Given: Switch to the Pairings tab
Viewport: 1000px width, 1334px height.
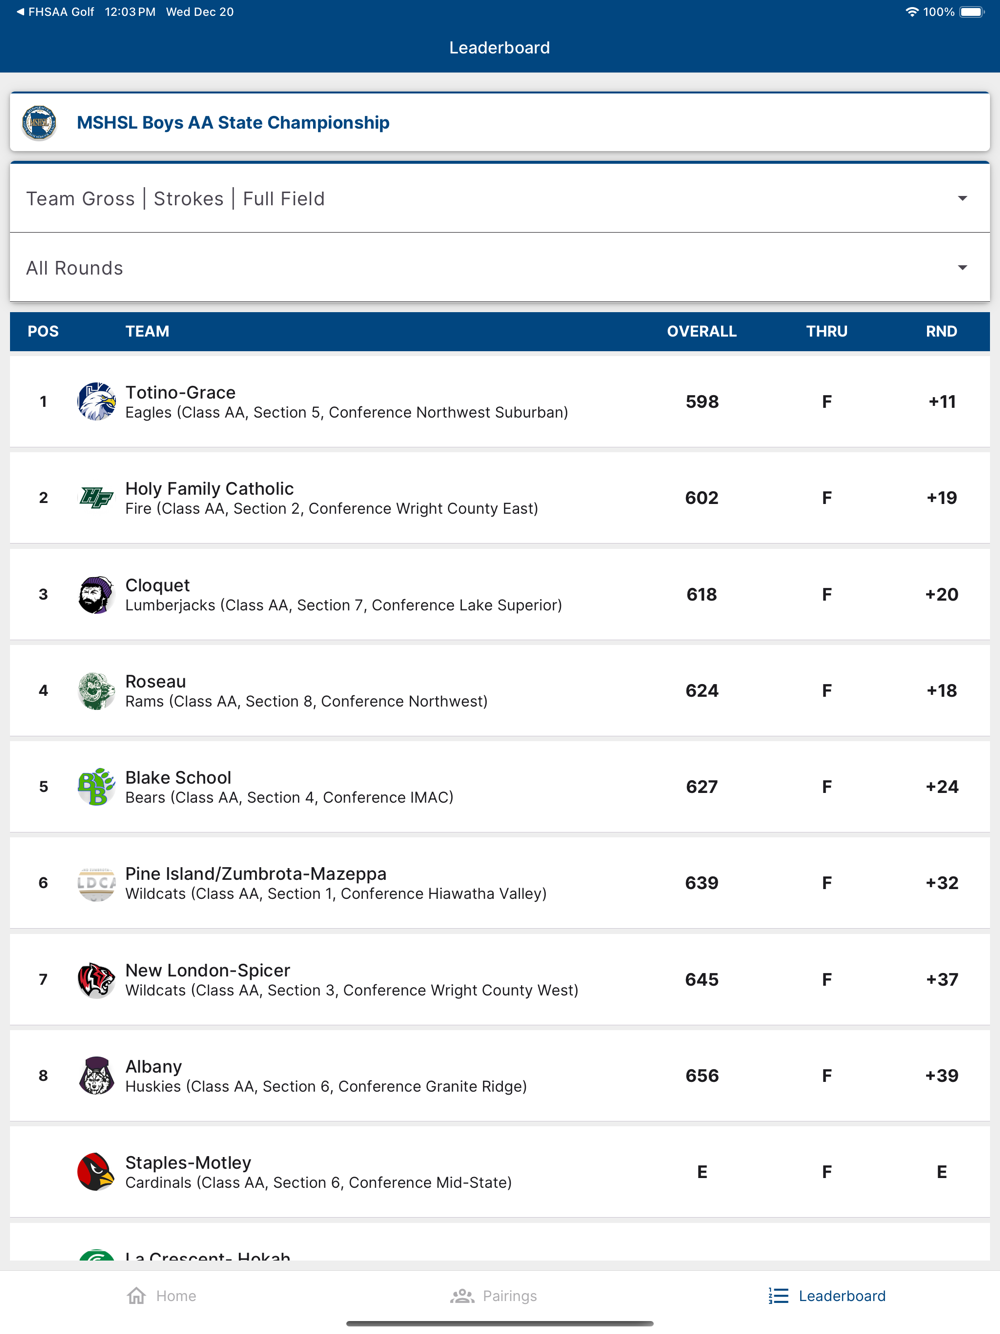Looking at the screenshot, I should [494, 1296].
